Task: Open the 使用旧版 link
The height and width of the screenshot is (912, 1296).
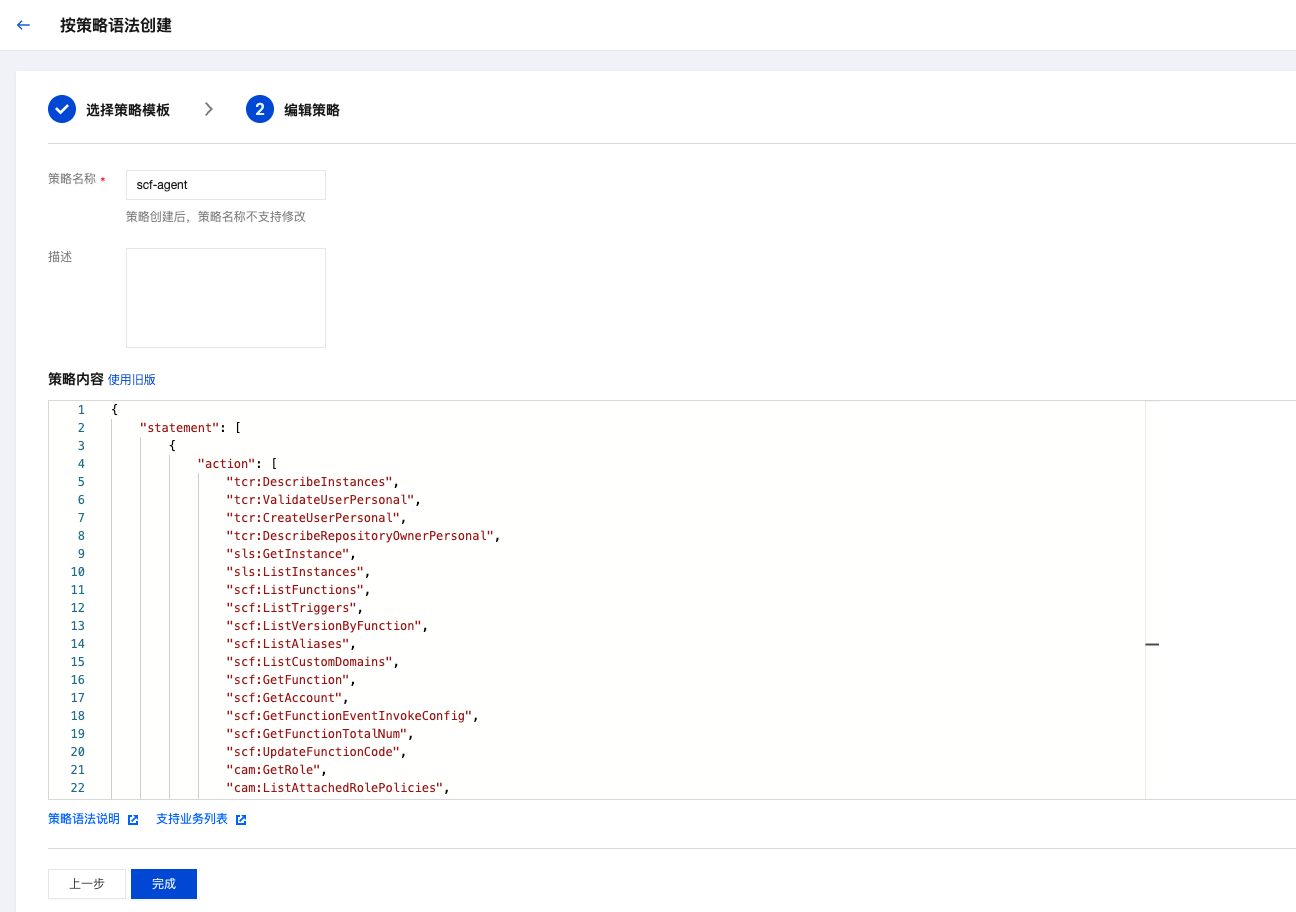Action: (132, 380)
